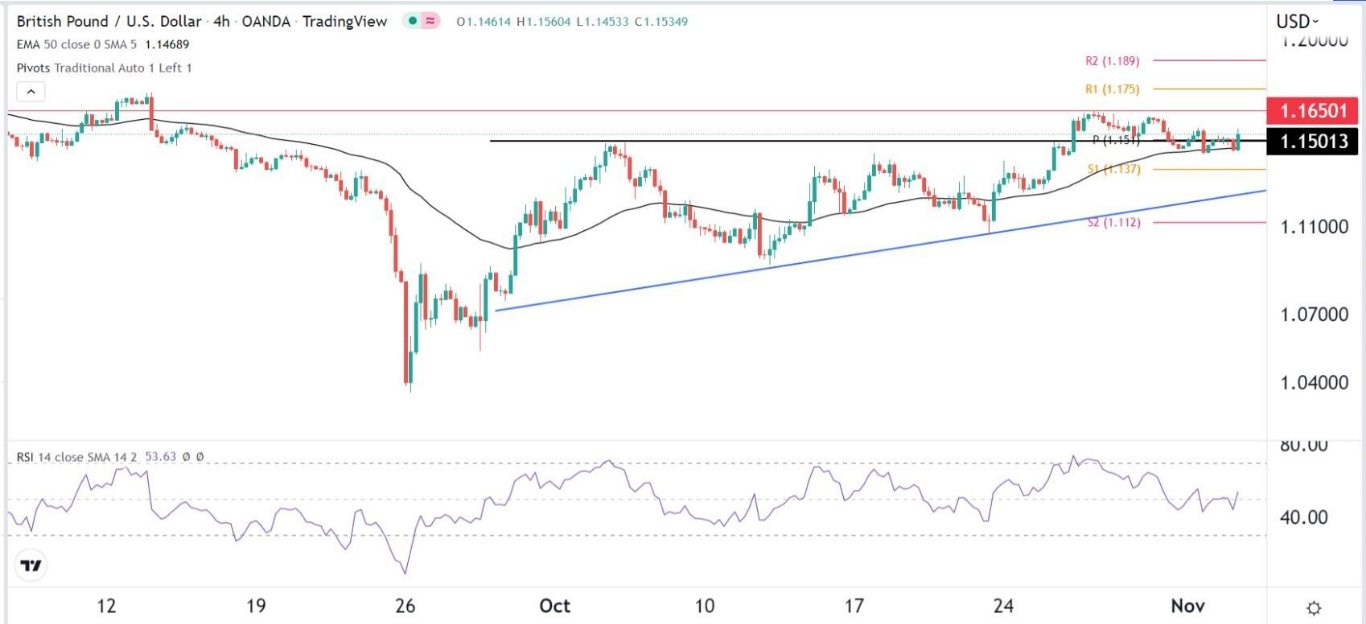Click the green market status dot
The image size is (1366, 624).
coord(413,21)
